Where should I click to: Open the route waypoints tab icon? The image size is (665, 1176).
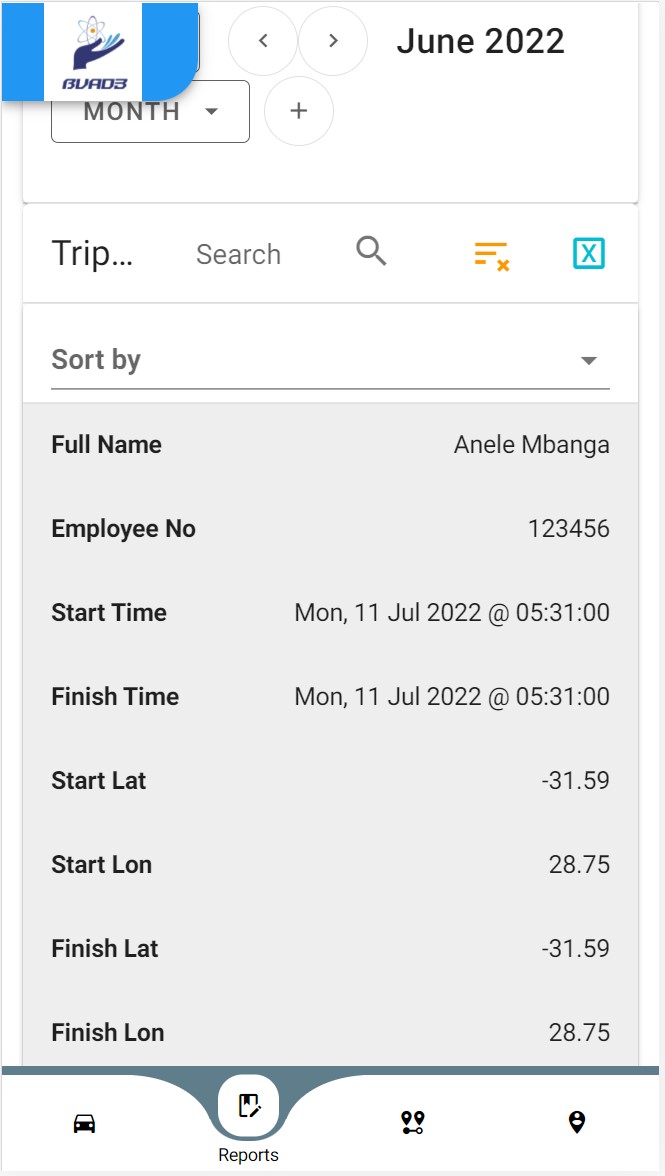coord(413,1123)
